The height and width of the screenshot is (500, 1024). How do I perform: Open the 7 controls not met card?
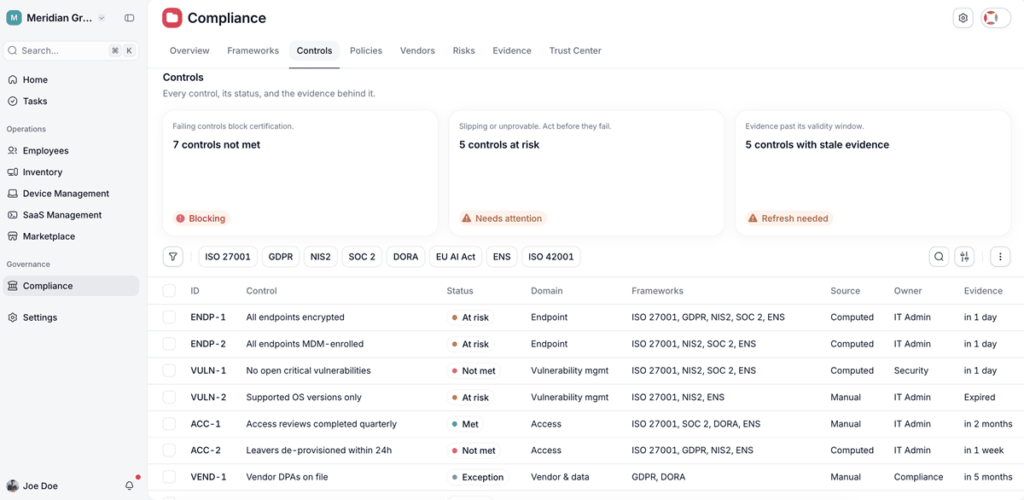point(300,173)
